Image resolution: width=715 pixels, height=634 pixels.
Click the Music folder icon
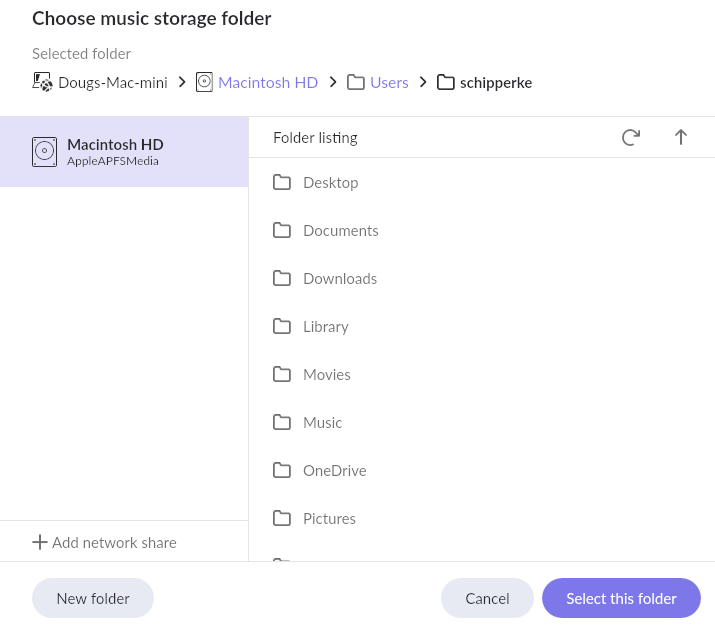point(282,422)
